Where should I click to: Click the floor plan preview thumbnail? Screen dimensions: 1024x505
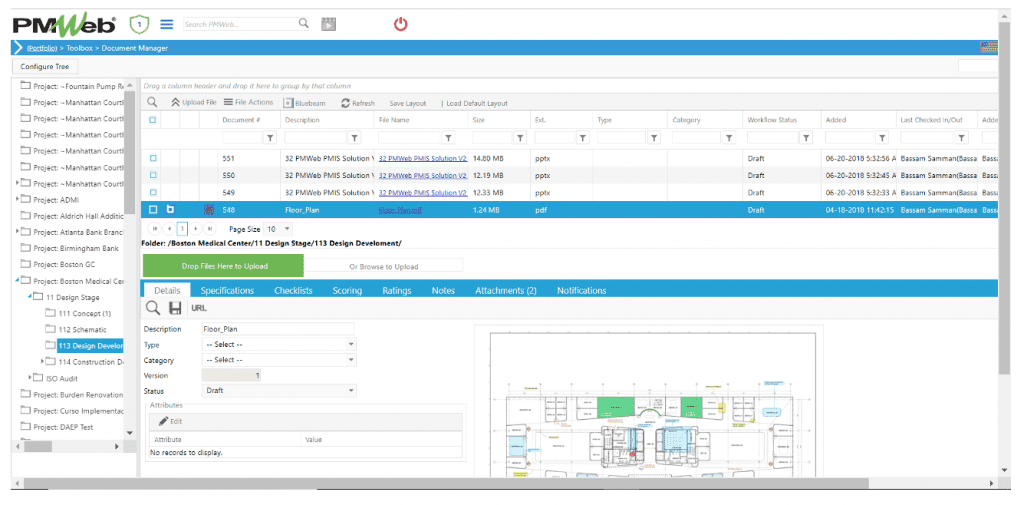click(x=648, y=400)
